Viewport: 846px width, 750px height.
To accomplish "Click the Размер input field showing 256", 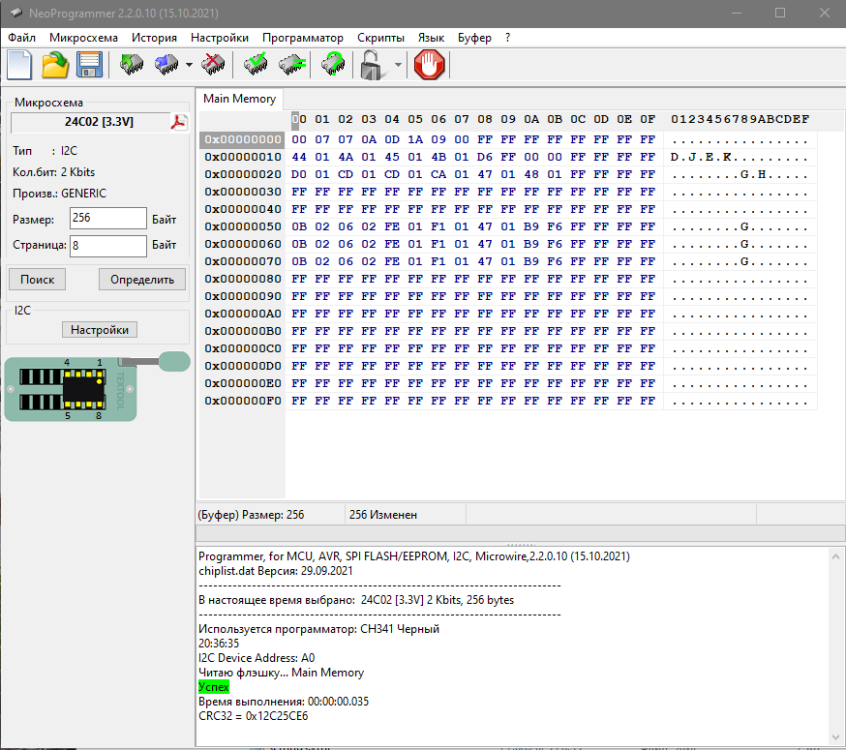I will [108, 219].
